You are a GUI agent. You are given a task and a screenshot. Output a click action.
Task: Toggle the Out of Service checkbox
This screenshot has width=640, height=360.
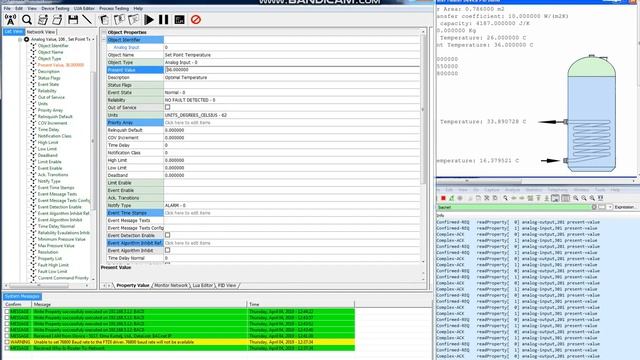pos(167,107)
